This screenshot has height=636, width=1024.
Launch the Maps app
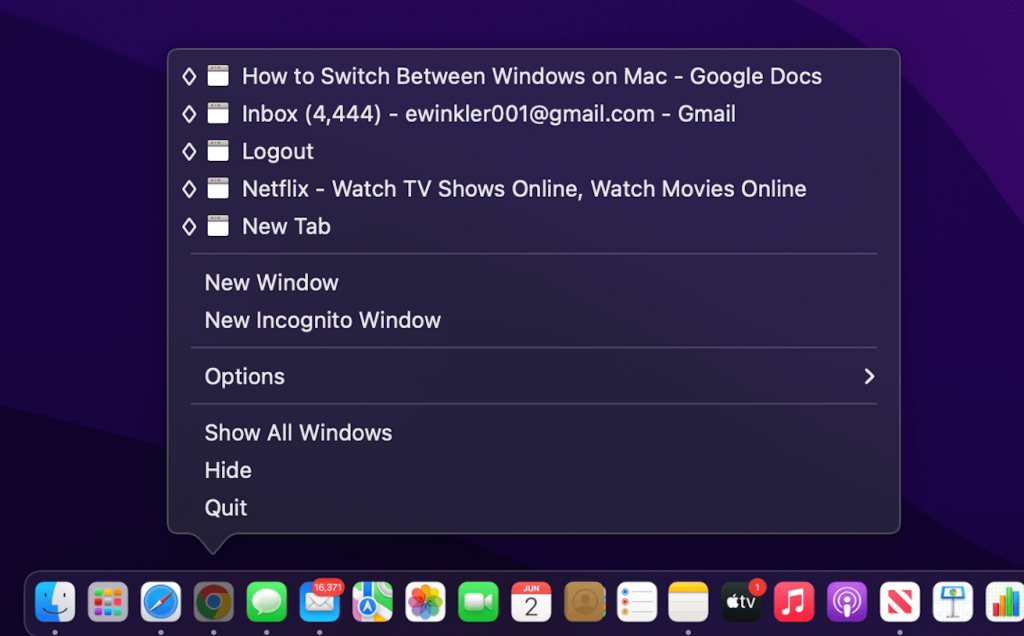pos(372,601)
